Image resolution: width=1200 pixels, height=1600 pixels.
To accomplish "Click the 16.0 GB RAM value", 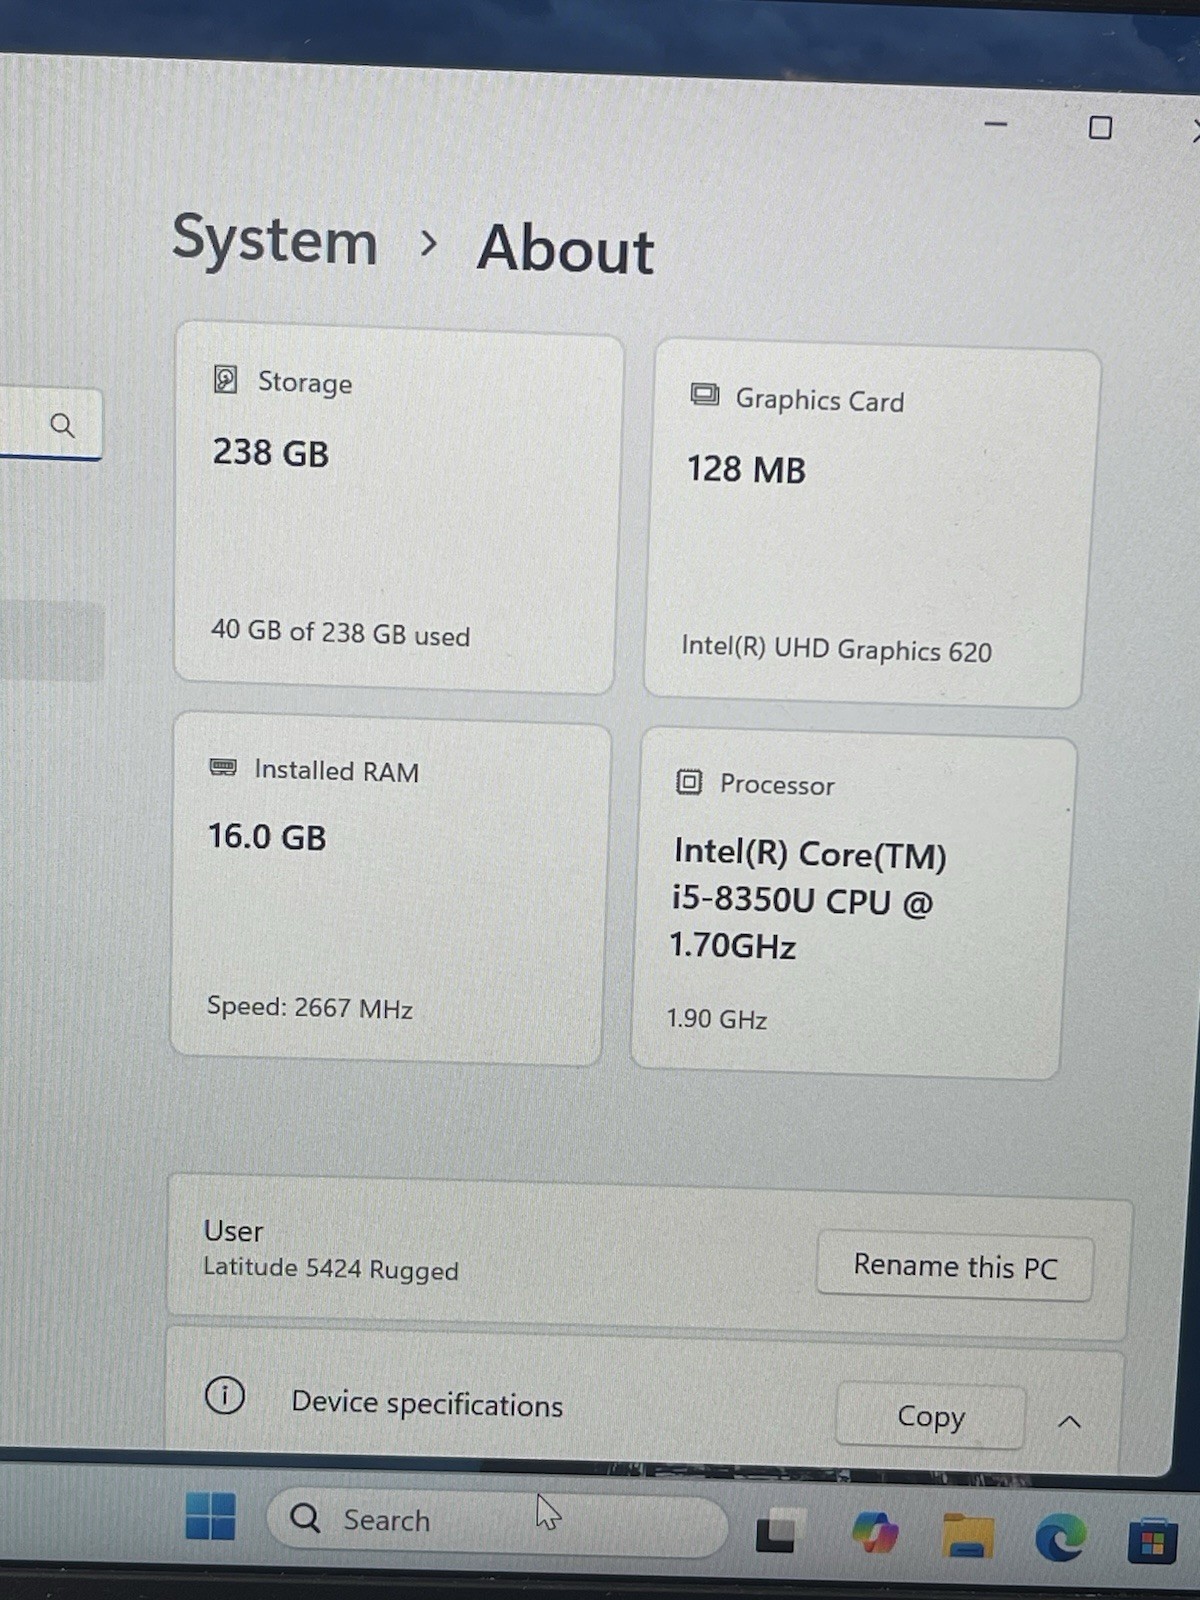I will pyautogui.click(x=267, y=836).
